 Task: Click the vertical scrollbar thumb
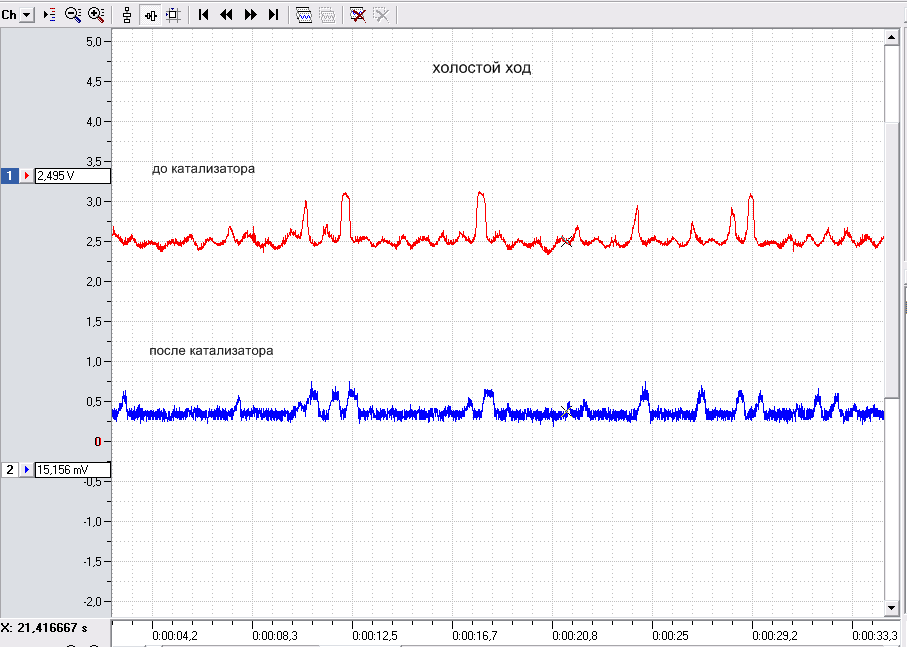[x=891, y=260]
